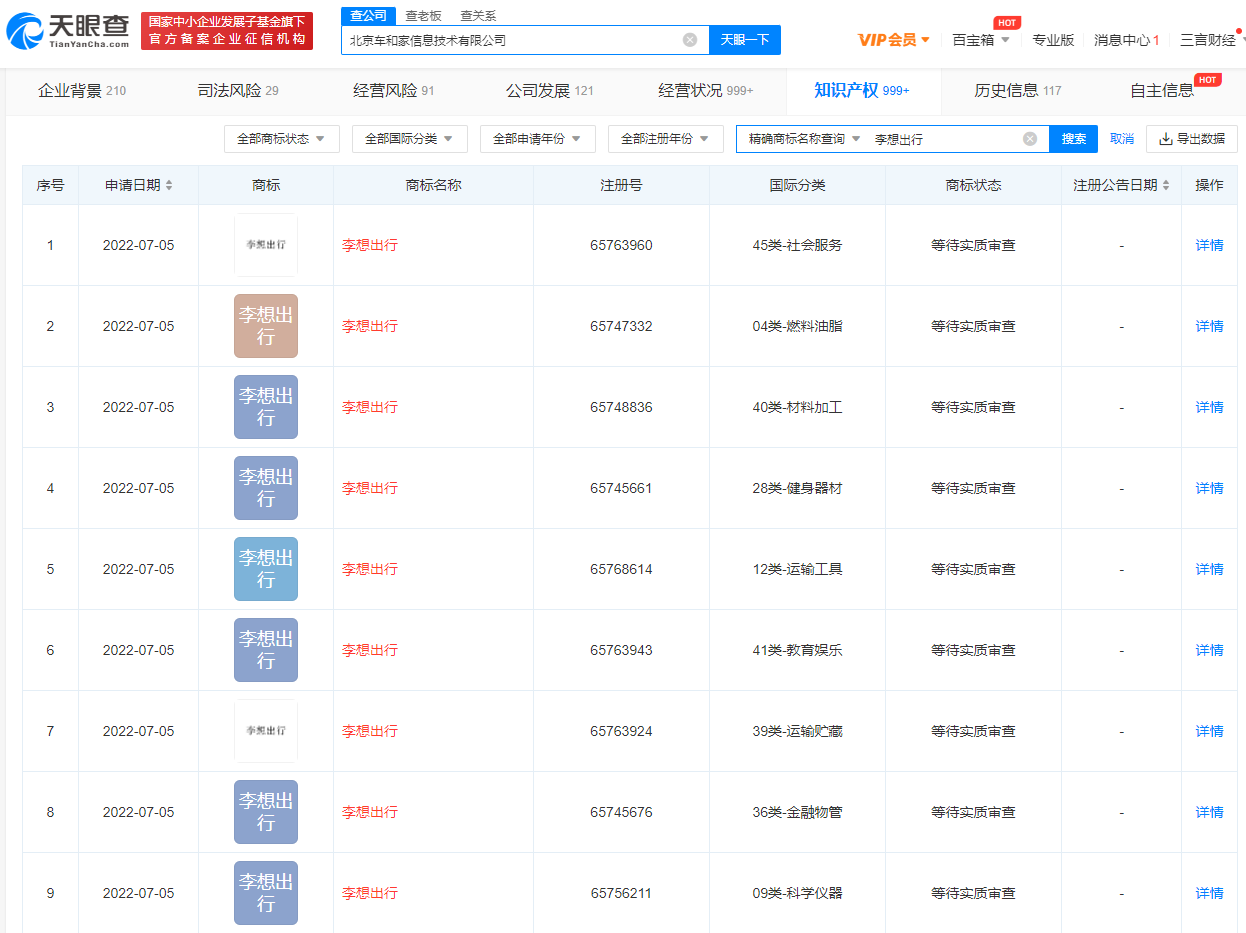This screenshot has width=1246, height=933.
Task: Open 详情 for 12类-运输工具 row
Action: [x=1210, y=569]
